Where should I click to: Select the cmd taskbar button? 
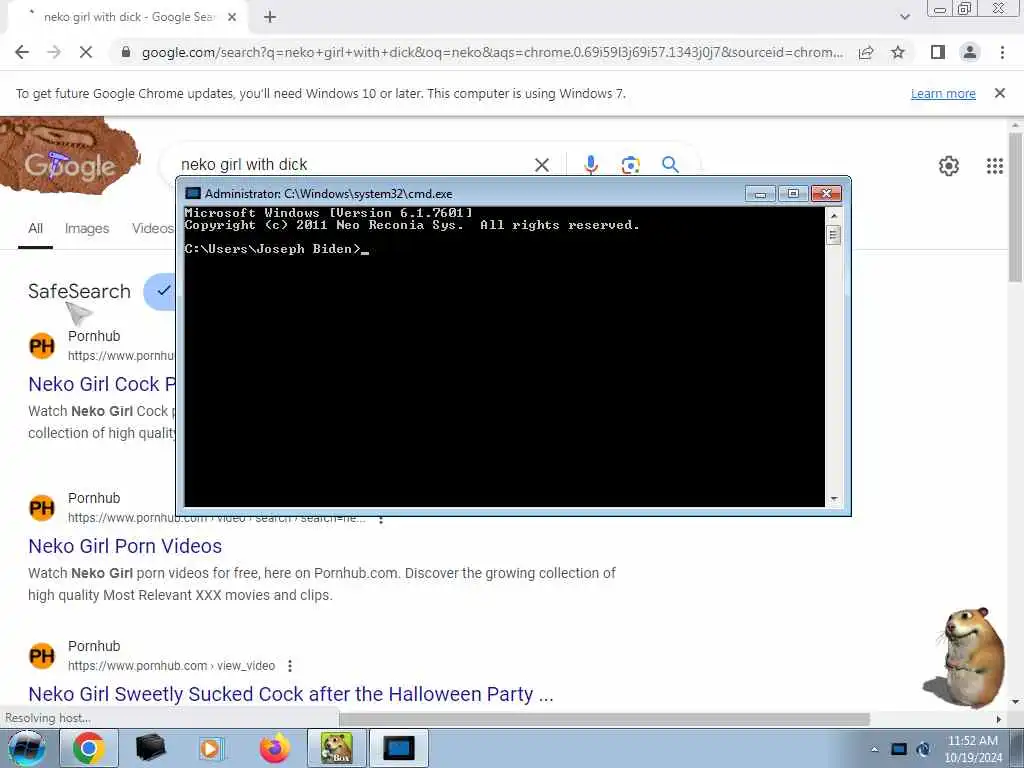[x=399, y=748]
